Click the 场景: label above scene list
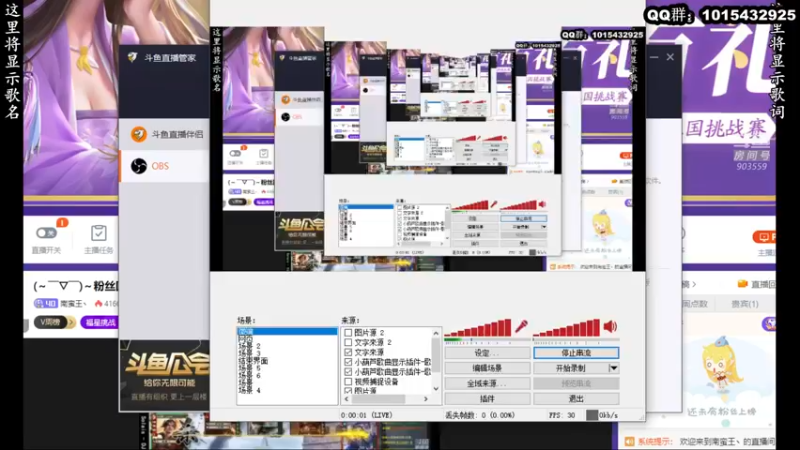Screen dimensions: 800x450 [247, 320]
